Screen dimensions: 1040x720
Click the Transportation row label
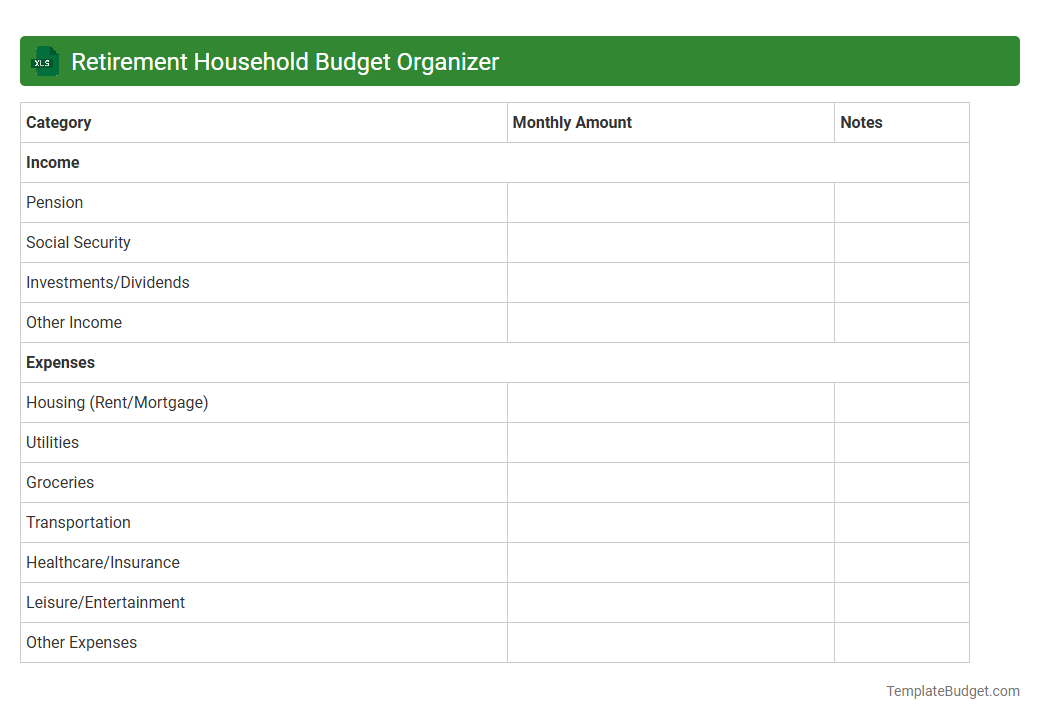pyautogui.click(x=78, y=522)
